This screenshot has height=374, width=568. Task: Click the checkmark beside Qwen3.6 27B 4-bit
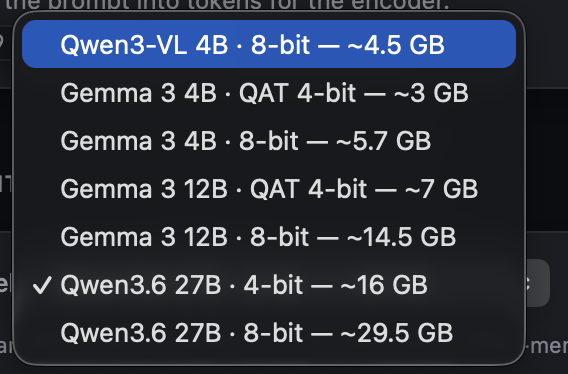coord(42,285)
